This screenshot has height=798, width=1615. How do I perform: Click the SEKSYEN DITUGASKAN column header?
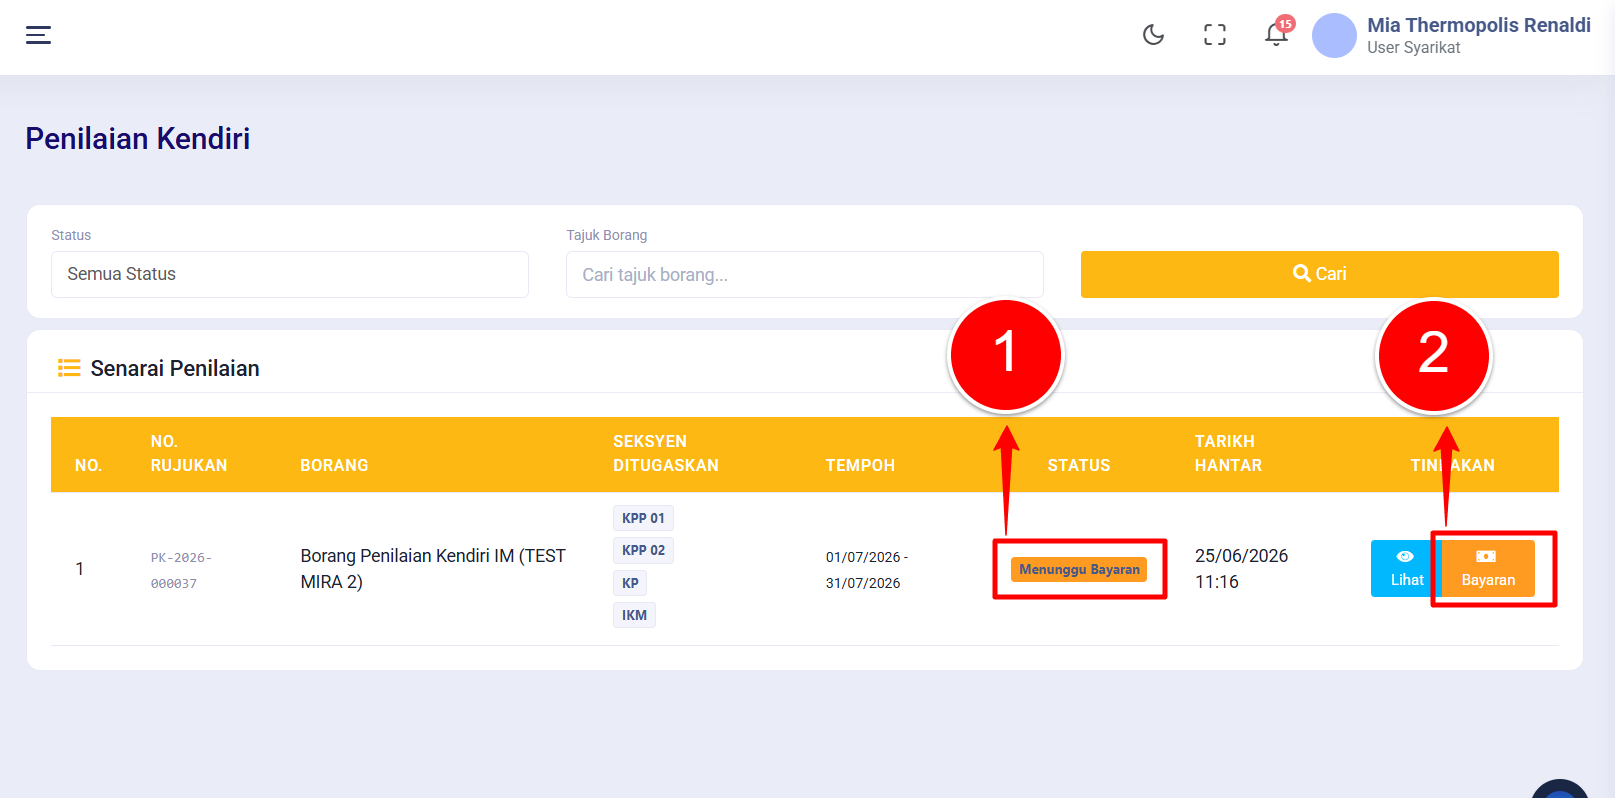click(666, 453)
